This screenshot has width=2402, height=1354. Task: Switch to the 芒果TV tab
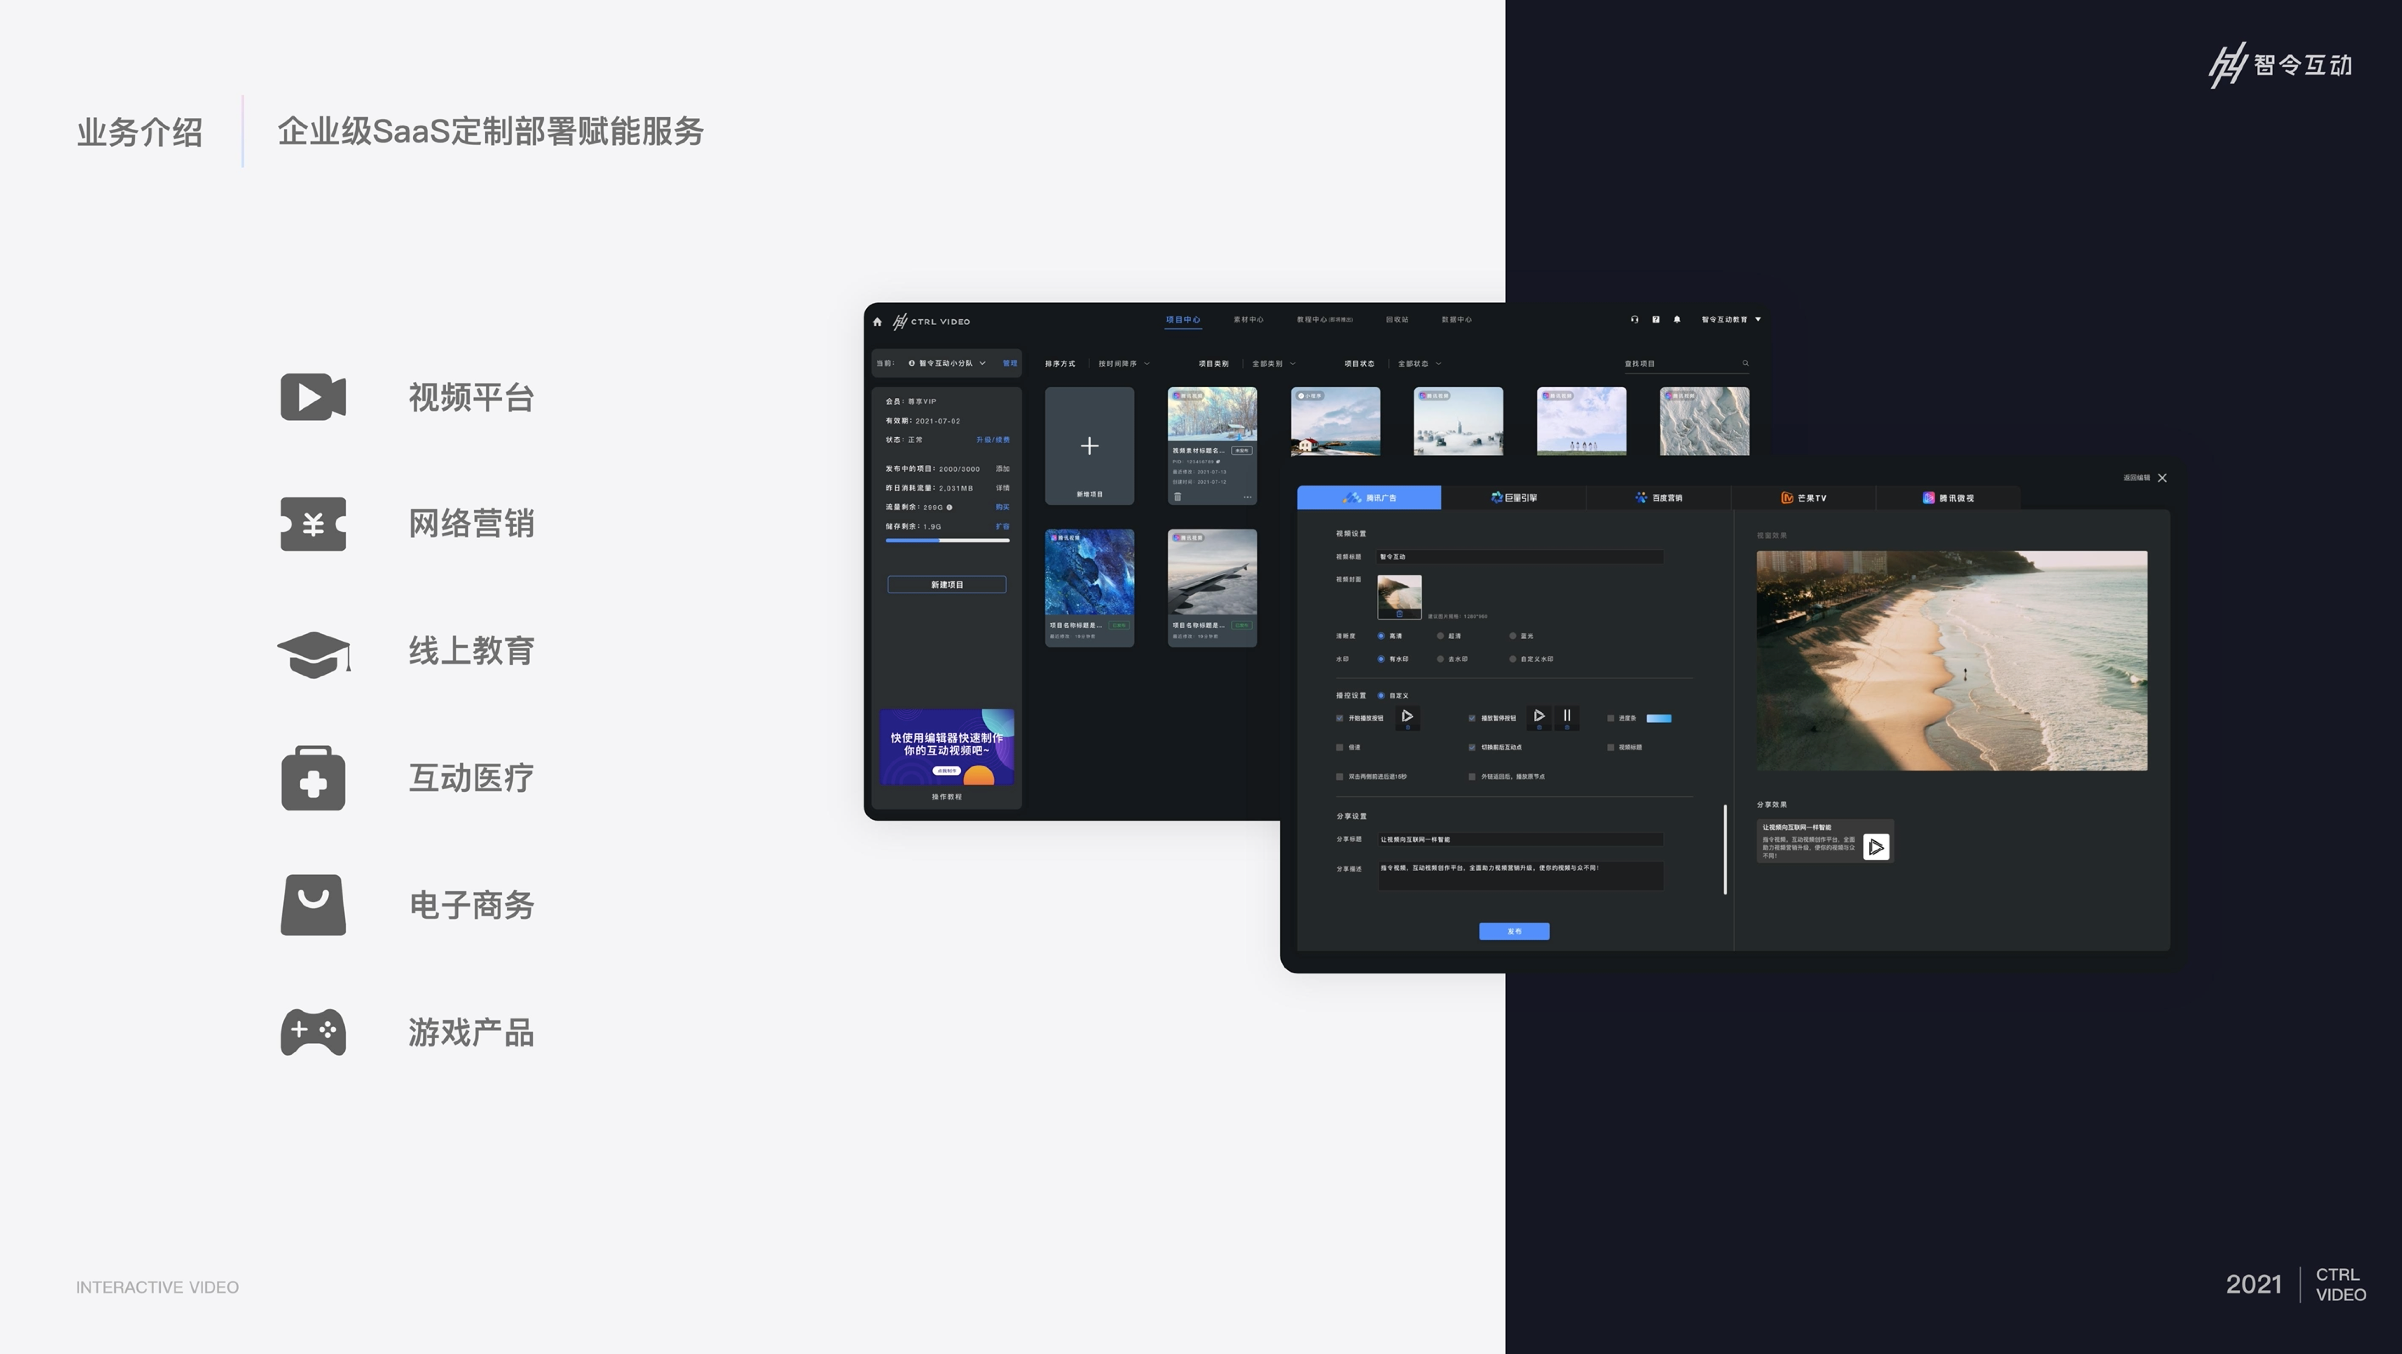[1803, 497]
